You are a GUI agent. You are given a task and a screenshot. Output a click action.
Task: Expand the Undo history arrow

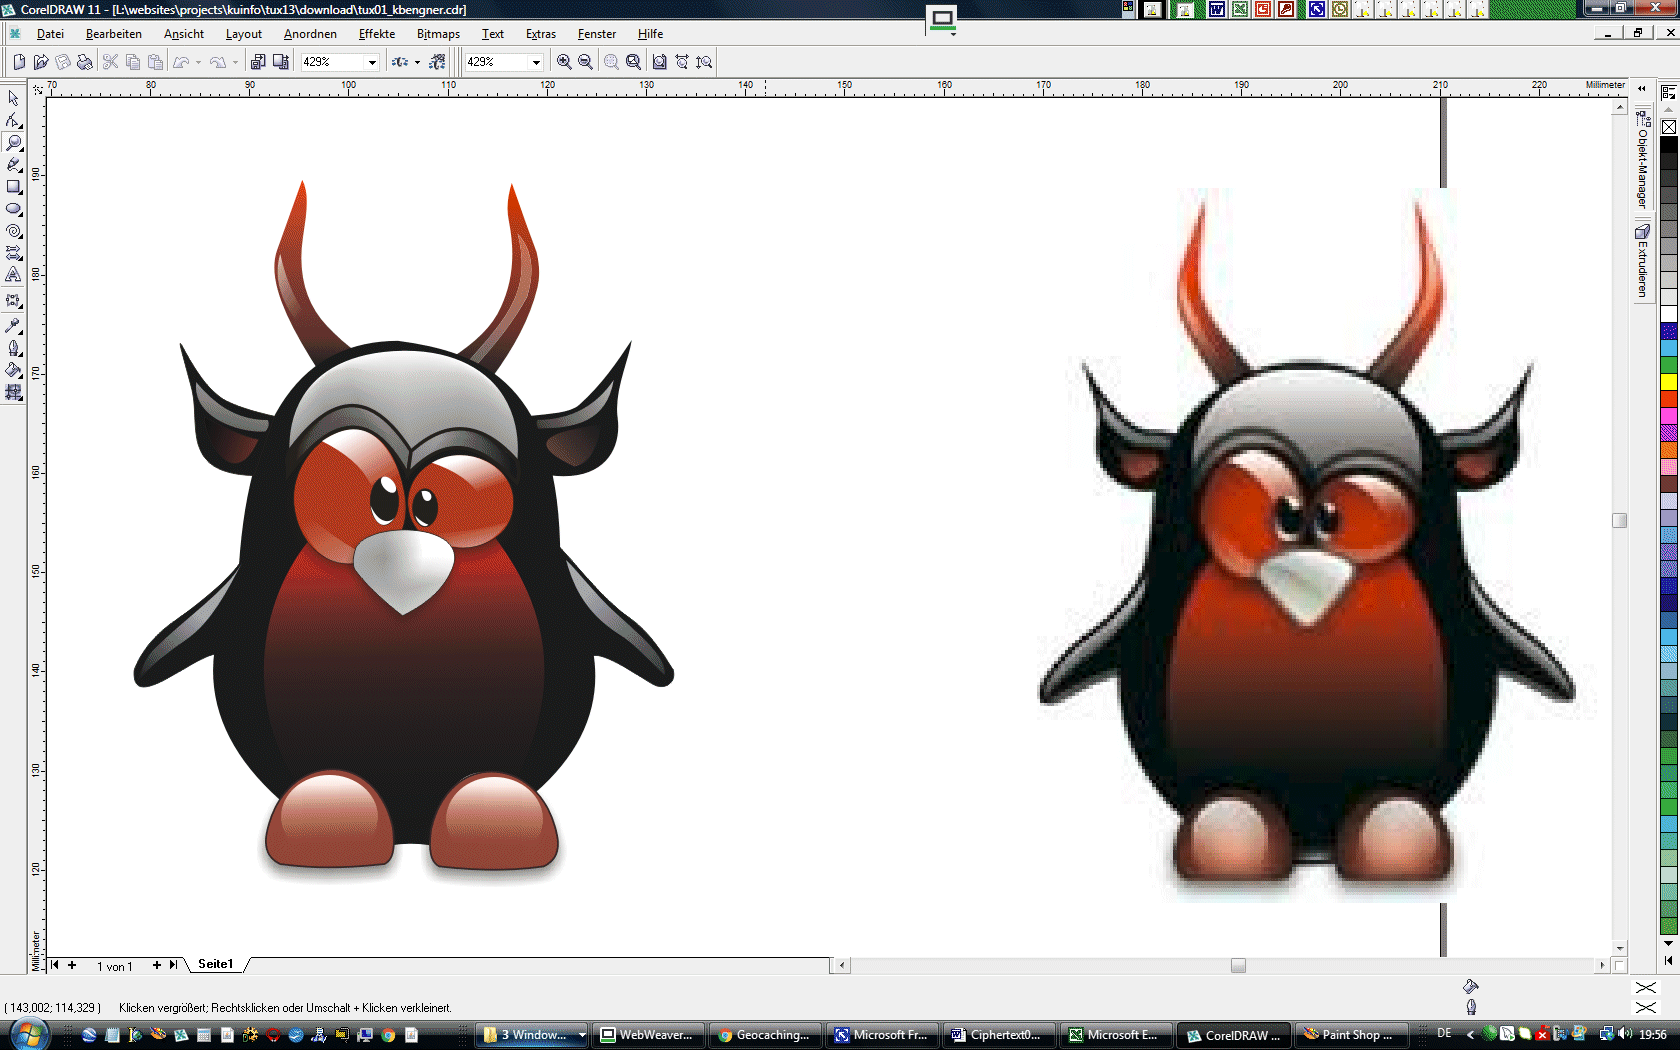click(198, 62)
